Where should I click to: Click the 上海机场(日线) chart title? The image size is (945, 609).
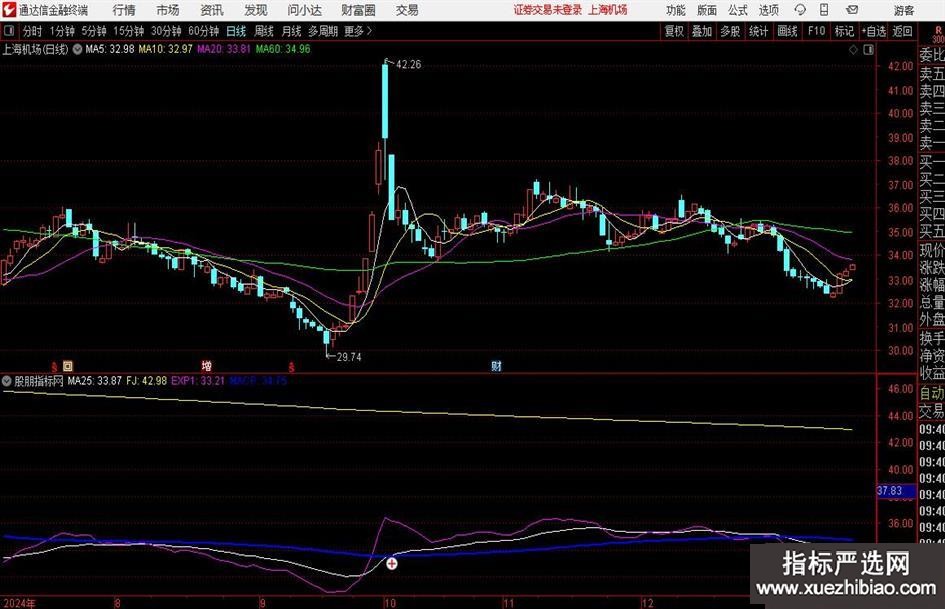point(35,49)
